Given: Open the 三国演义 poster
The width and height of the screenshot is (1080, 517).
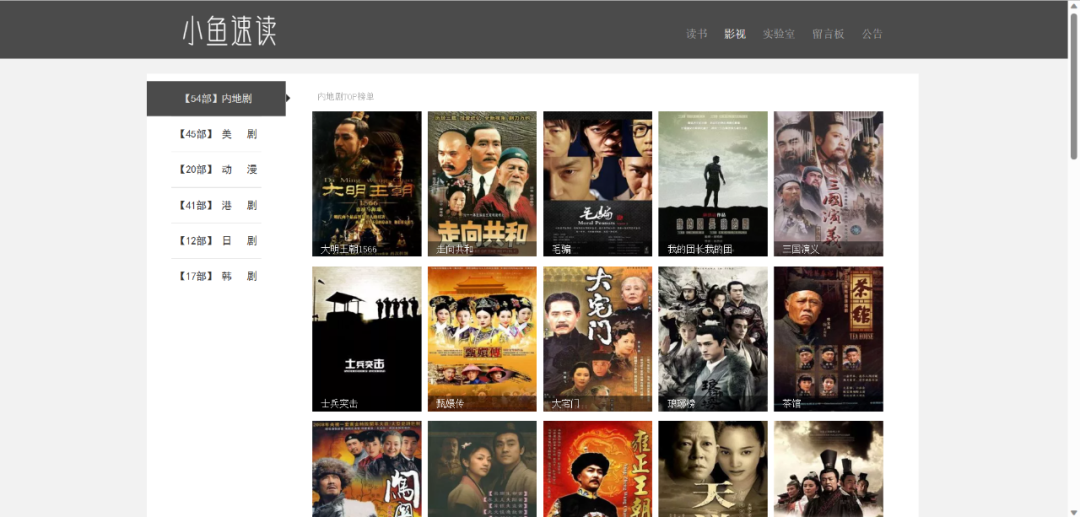Looking at the screenshot, I should (x=828, y=183).
